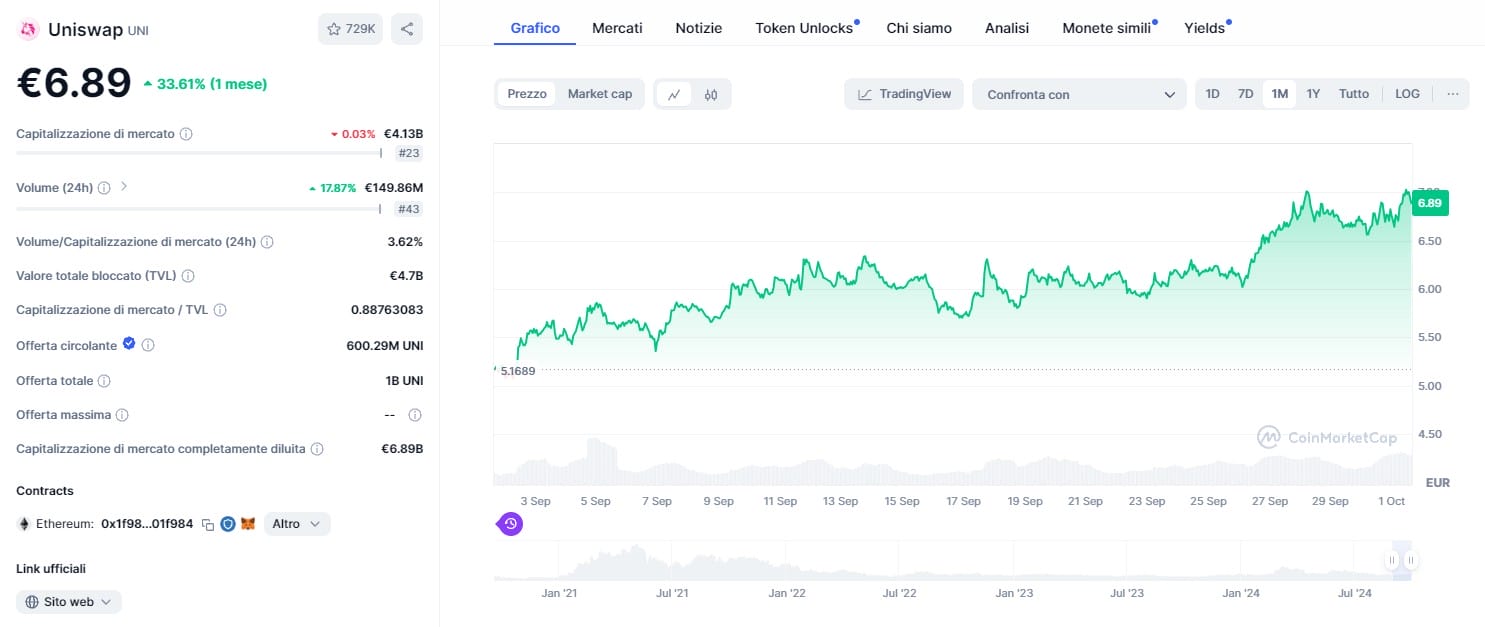The height and width of the screenshot is (627, 1485).
Task: Click the Ethereum address 0x1f98...01f984
Action: tap(147, 524)
